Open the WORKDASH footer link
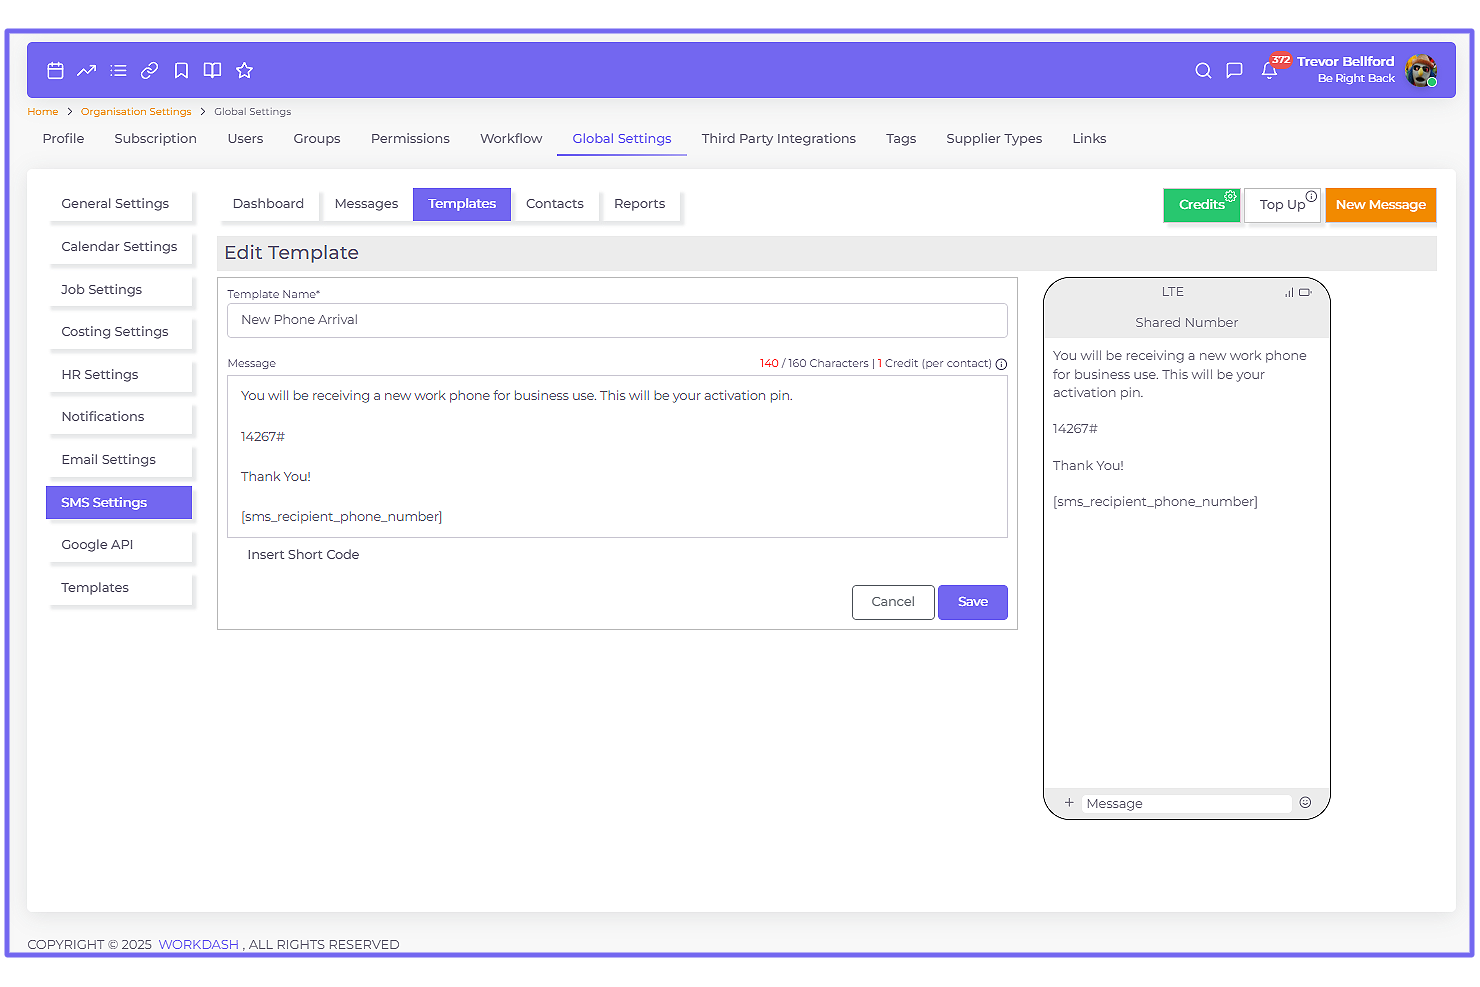This screenshot has height=987, width=1480. [x=198, y=944]
